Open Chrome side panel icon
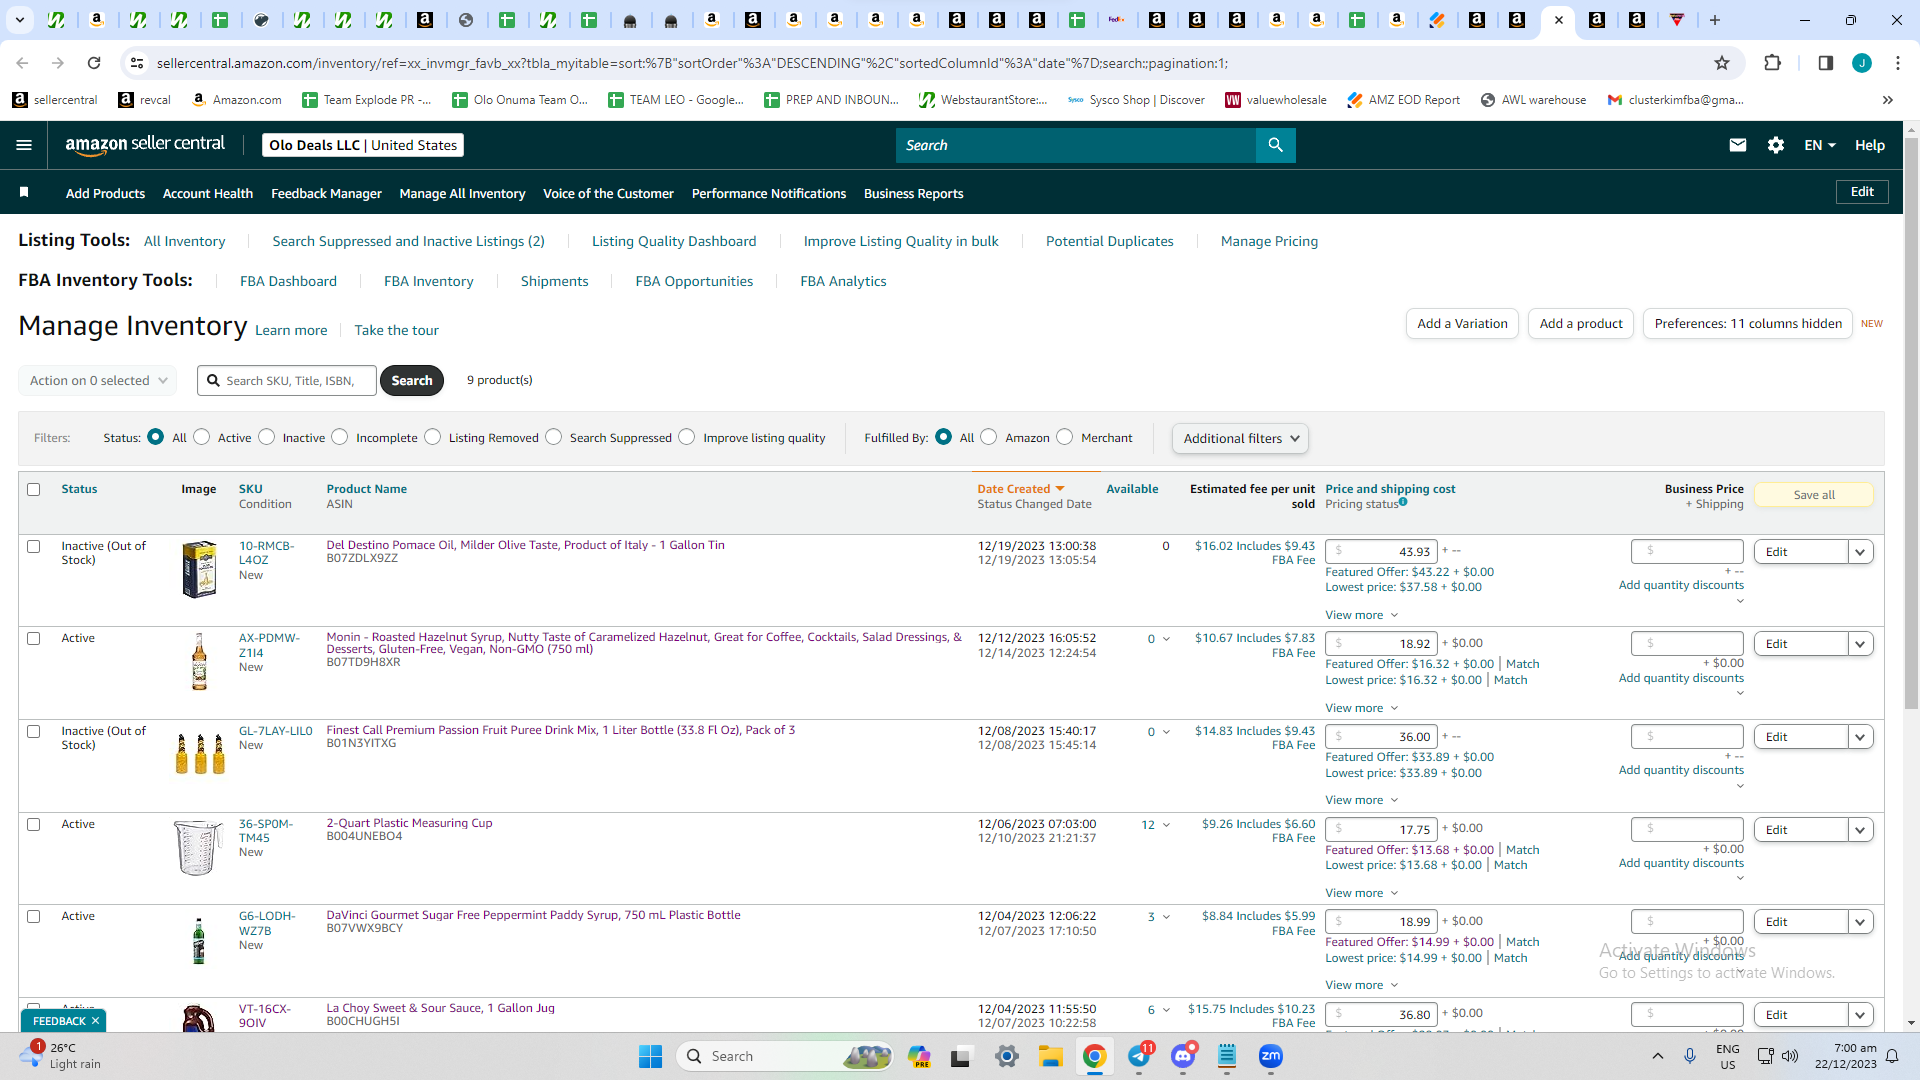 click(1825, 63)
